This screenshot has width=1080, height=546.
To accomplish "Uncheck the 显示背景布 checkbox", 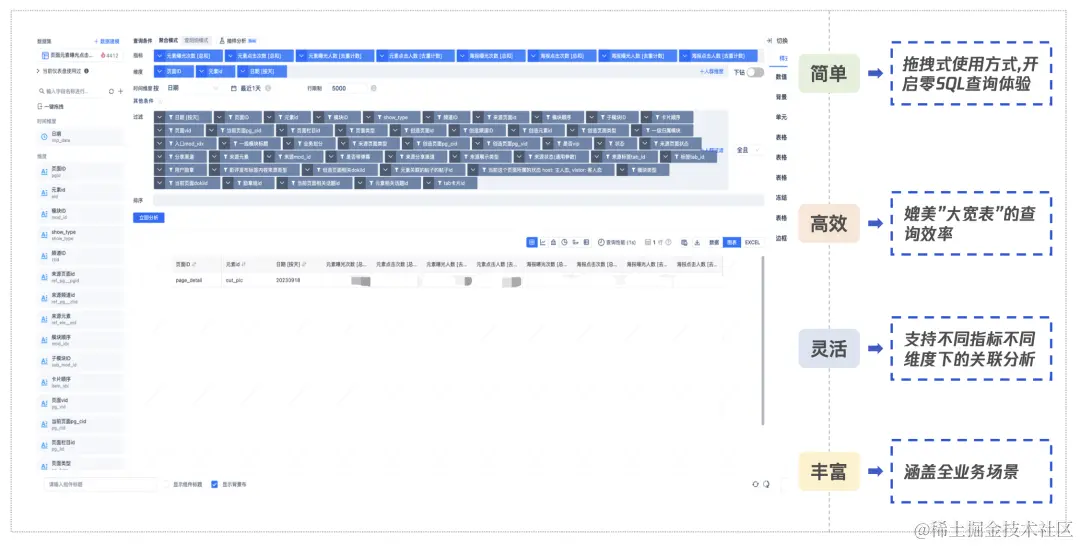I will pos(214,484).
